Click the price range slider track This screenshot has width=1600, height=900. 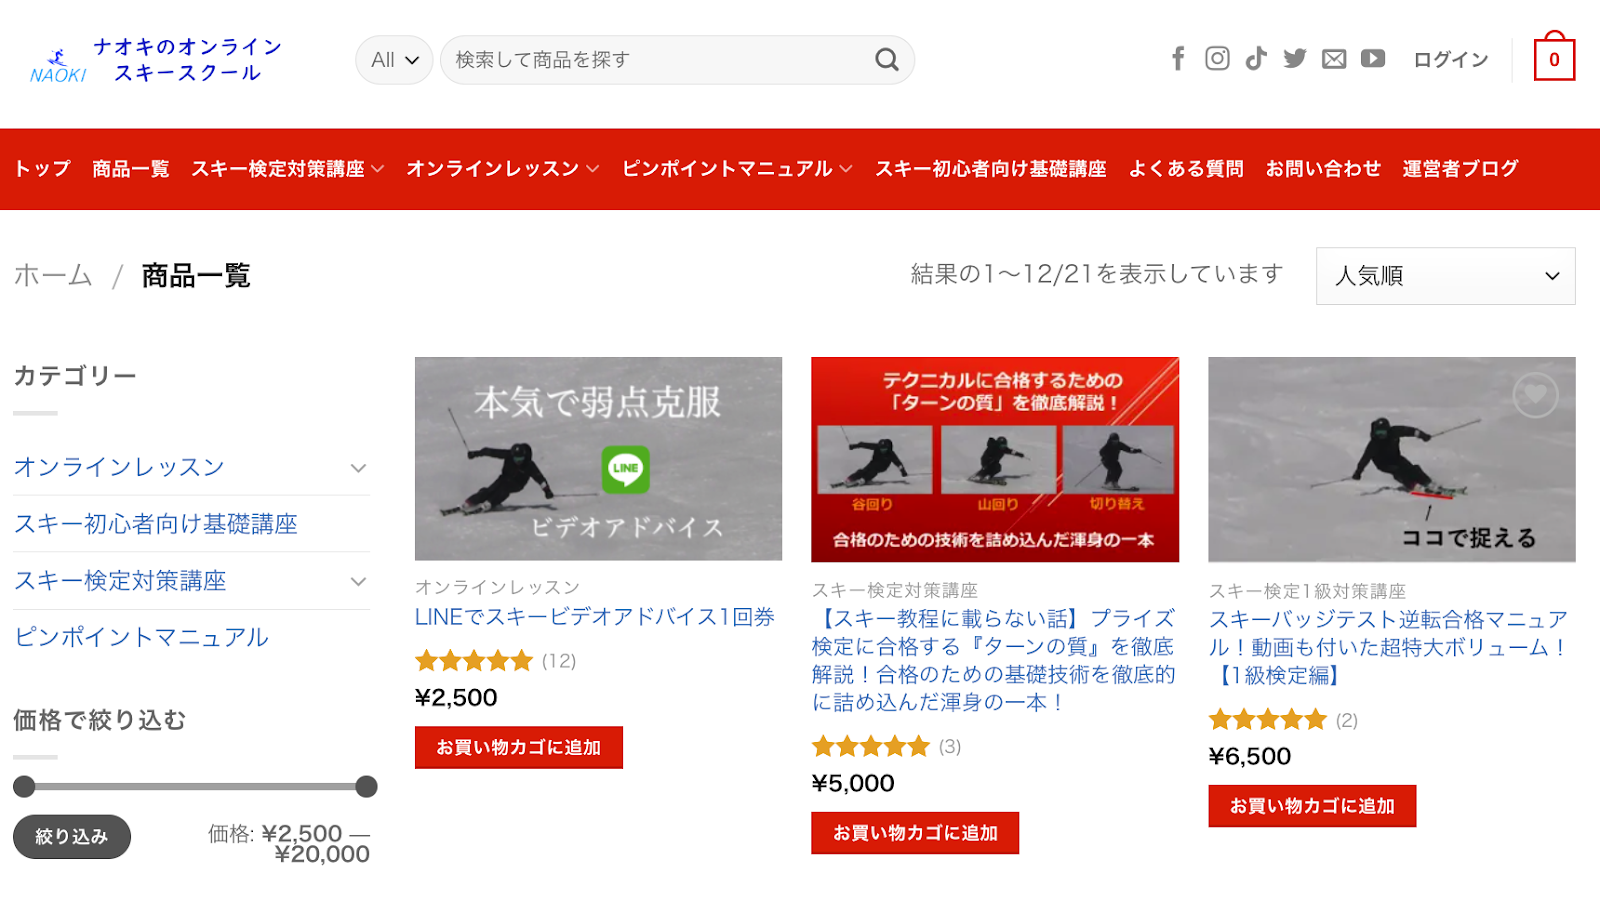coord(195,787)
